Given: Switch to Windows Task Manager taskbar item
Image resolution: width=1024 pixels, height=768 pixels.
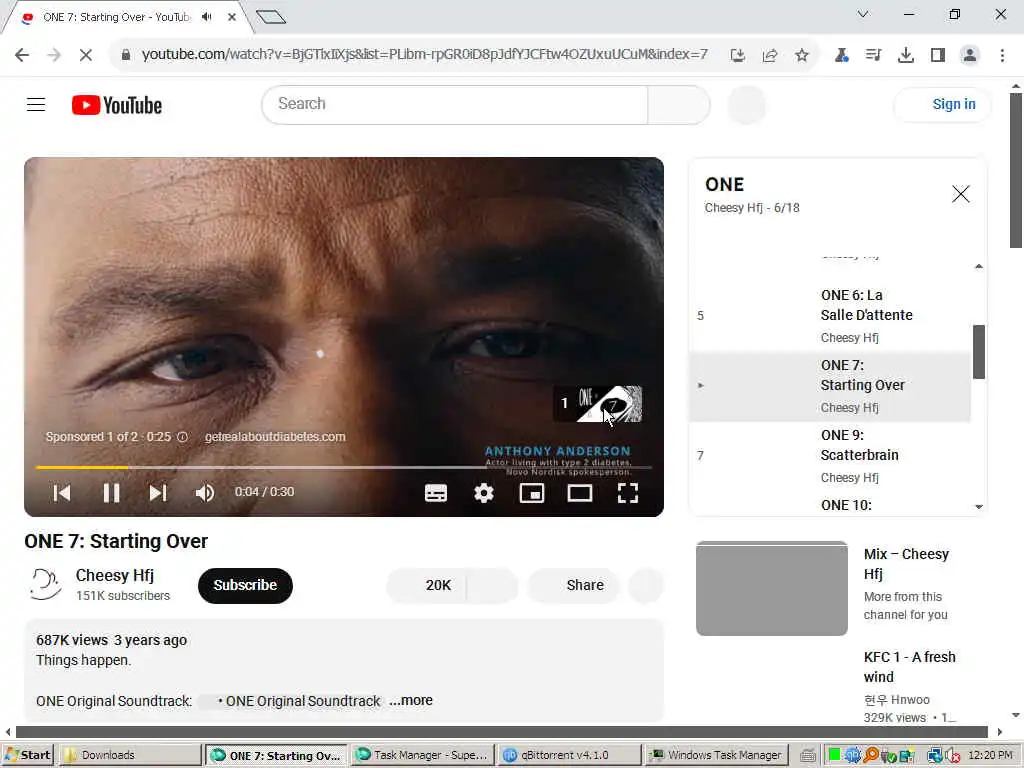Looking at the screenshot, I should [716, 755].
